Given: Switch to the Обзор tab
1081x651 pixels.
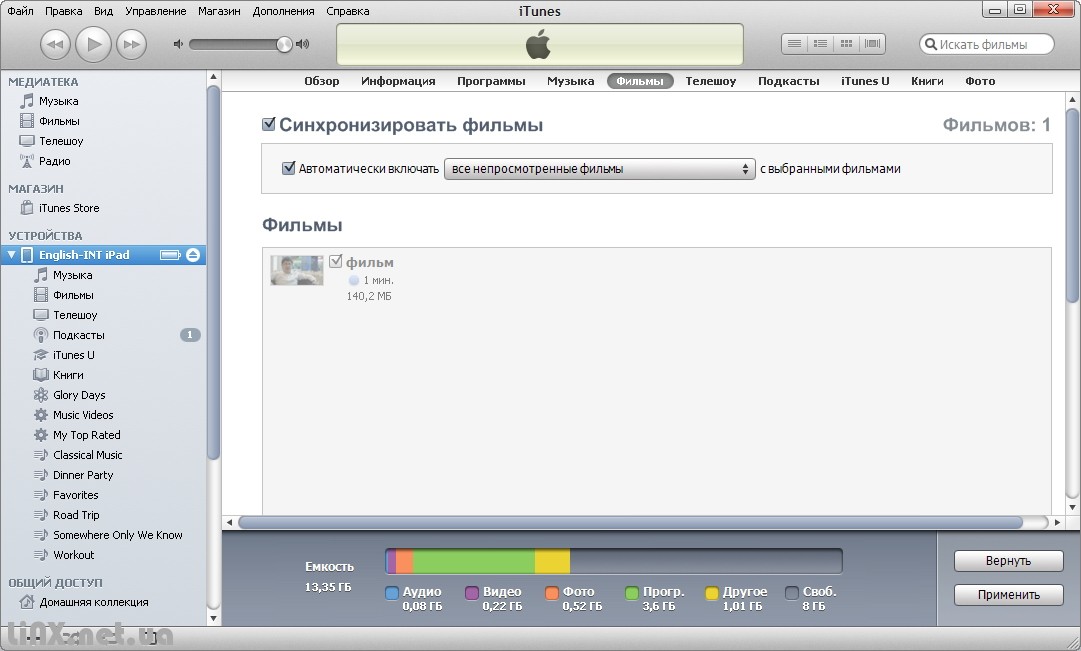Looking at the screenshot, I should [322, 81].
